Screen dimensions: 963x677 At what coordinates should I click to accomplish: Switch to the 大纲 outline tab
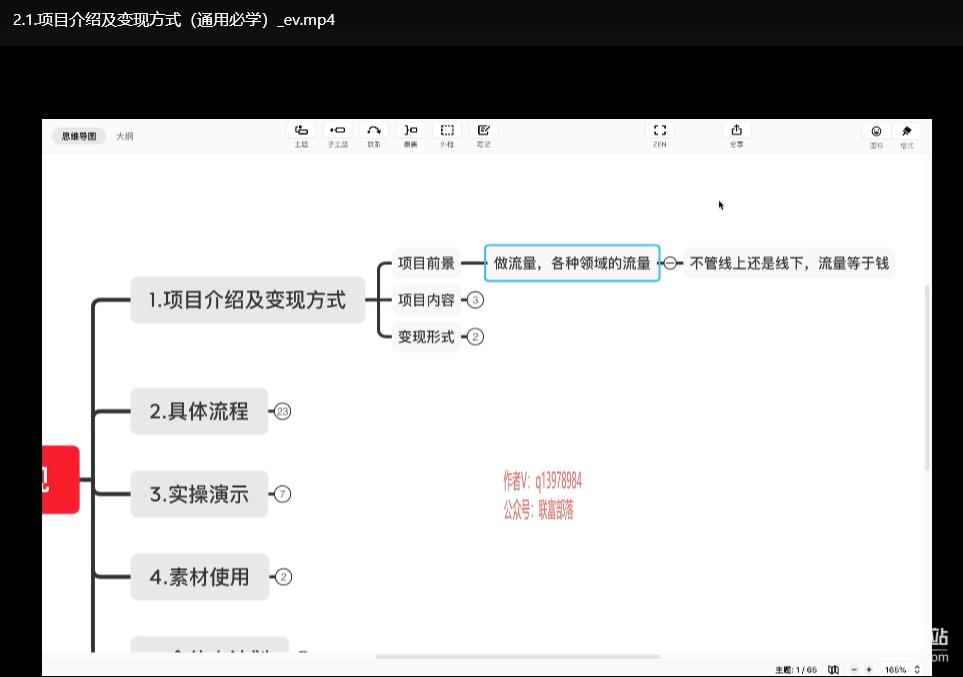point(124,136)
